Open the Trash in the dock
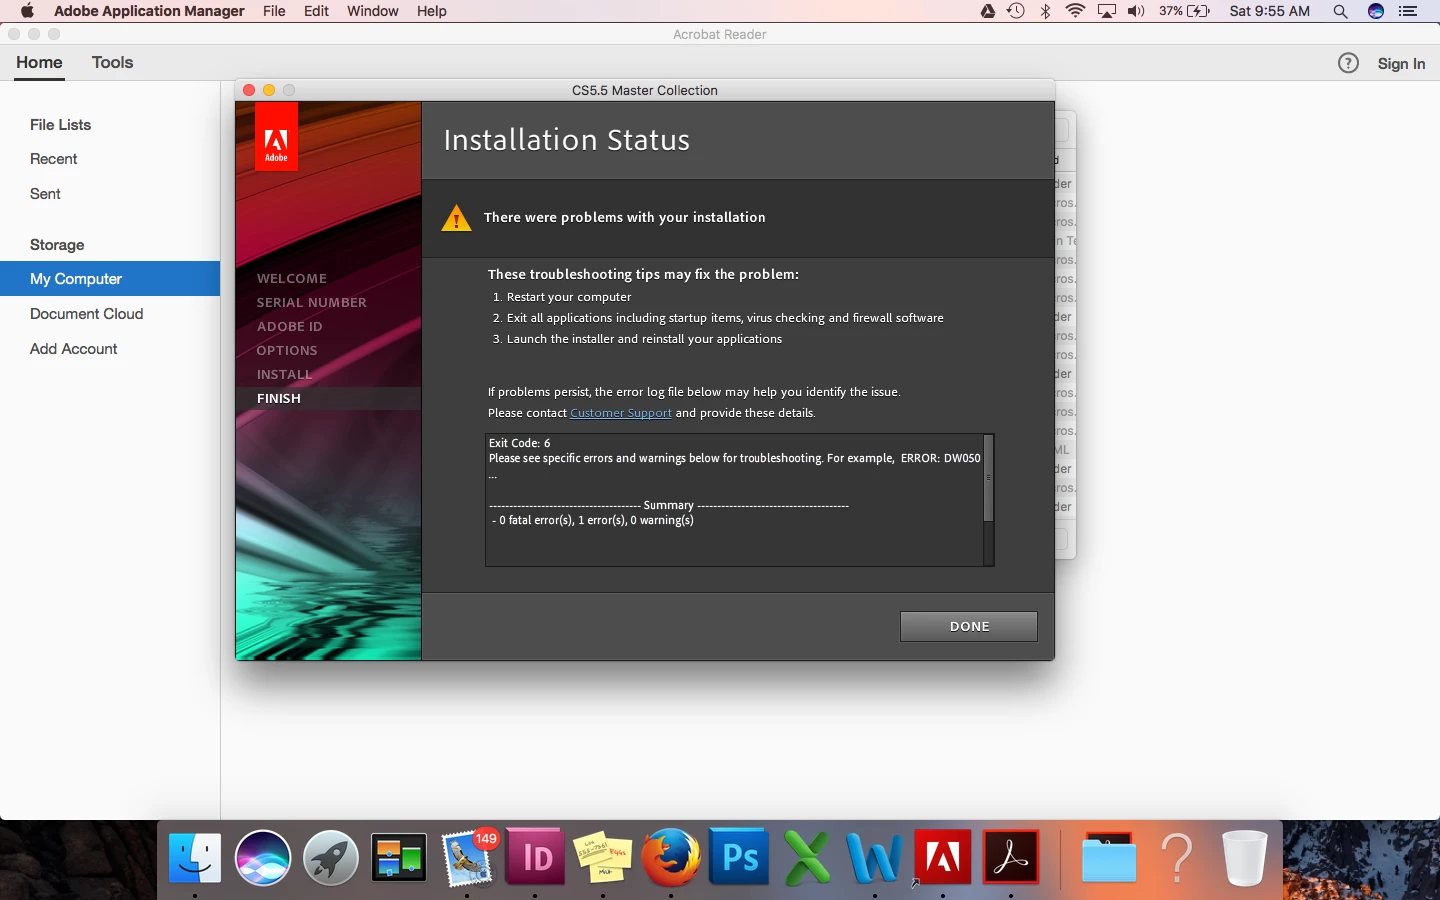Screen dimensions: 1440x900 coord(1245,858)
